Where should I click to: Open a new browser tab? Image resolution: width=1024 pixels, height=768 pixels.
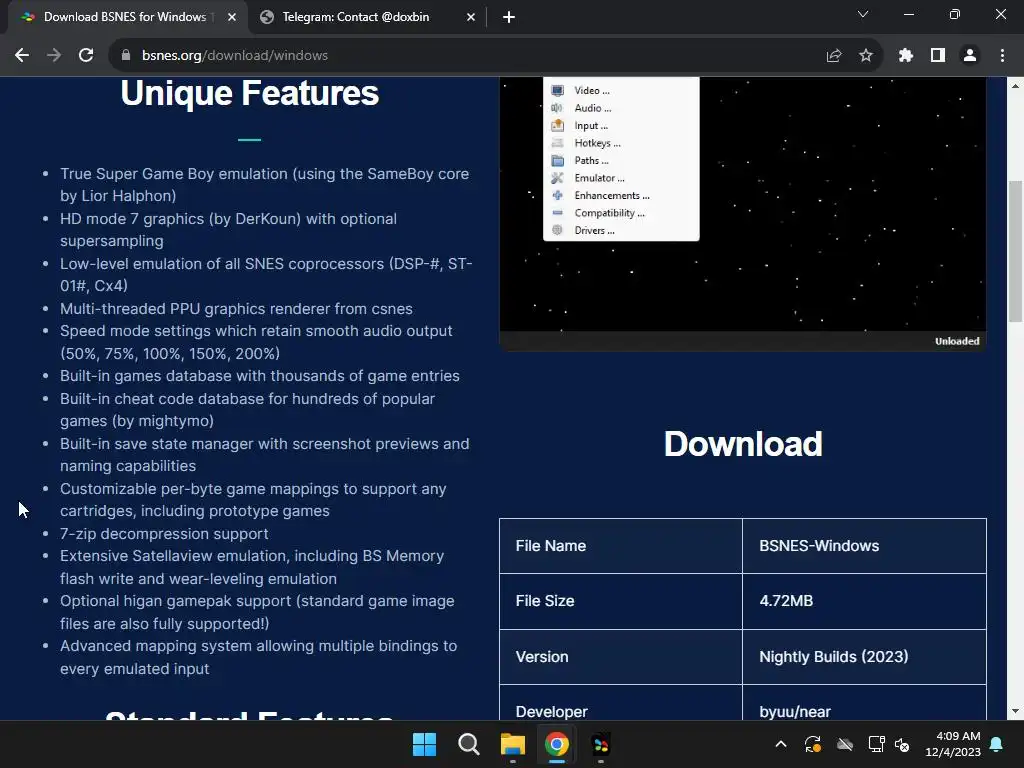[x=509, y=17]
